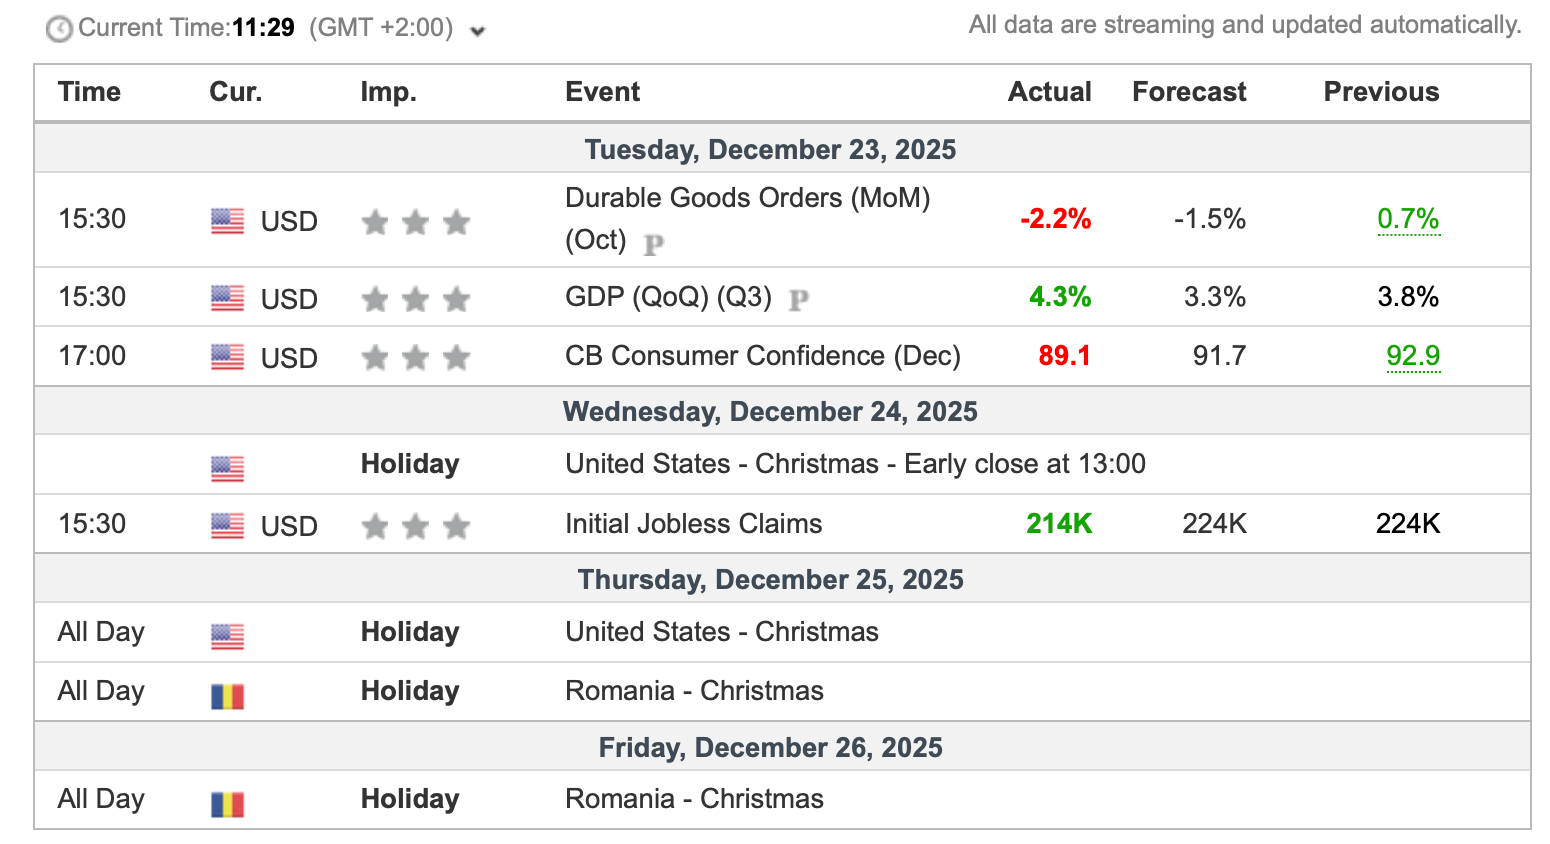Viewport: 1550px width, 844px height.
Task: Click the preliminary P icon next to GDP (QoQ)
Action: point(799,299)
